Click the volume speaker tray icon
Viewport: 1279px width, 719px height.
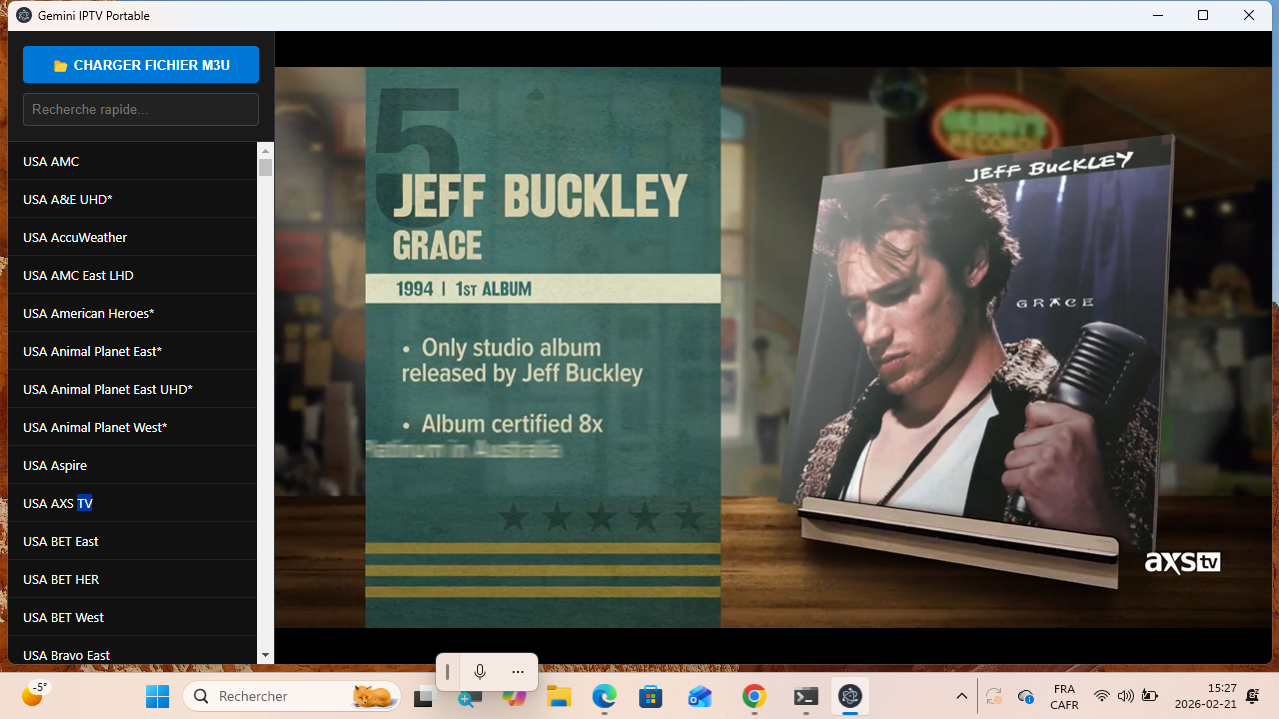[x=1125, y=696]
